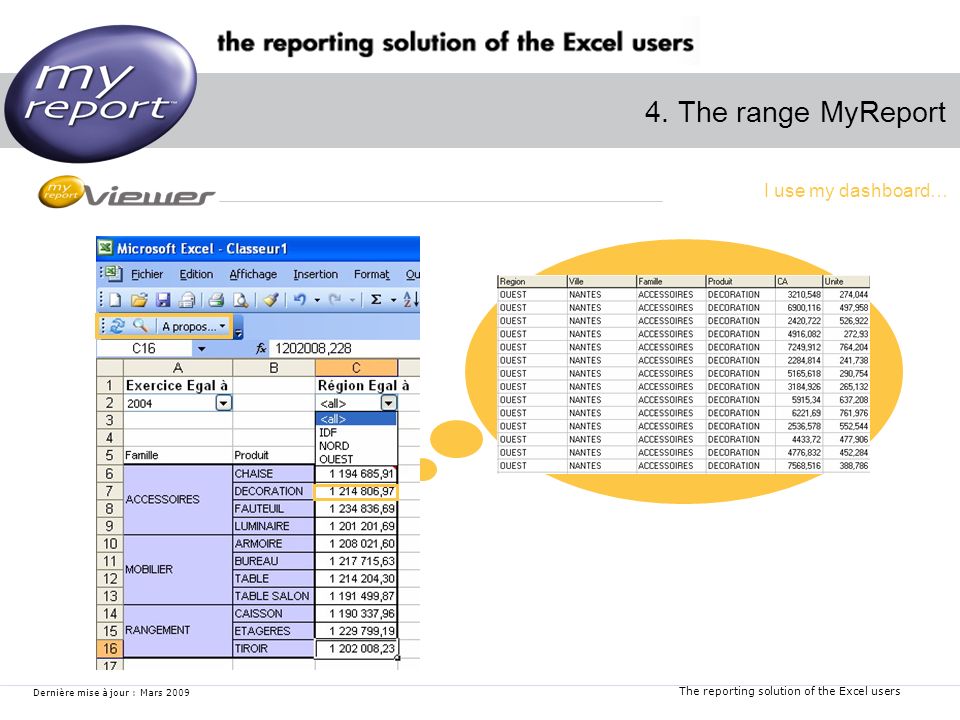Click the Print icon

click(x=216, y=299)
